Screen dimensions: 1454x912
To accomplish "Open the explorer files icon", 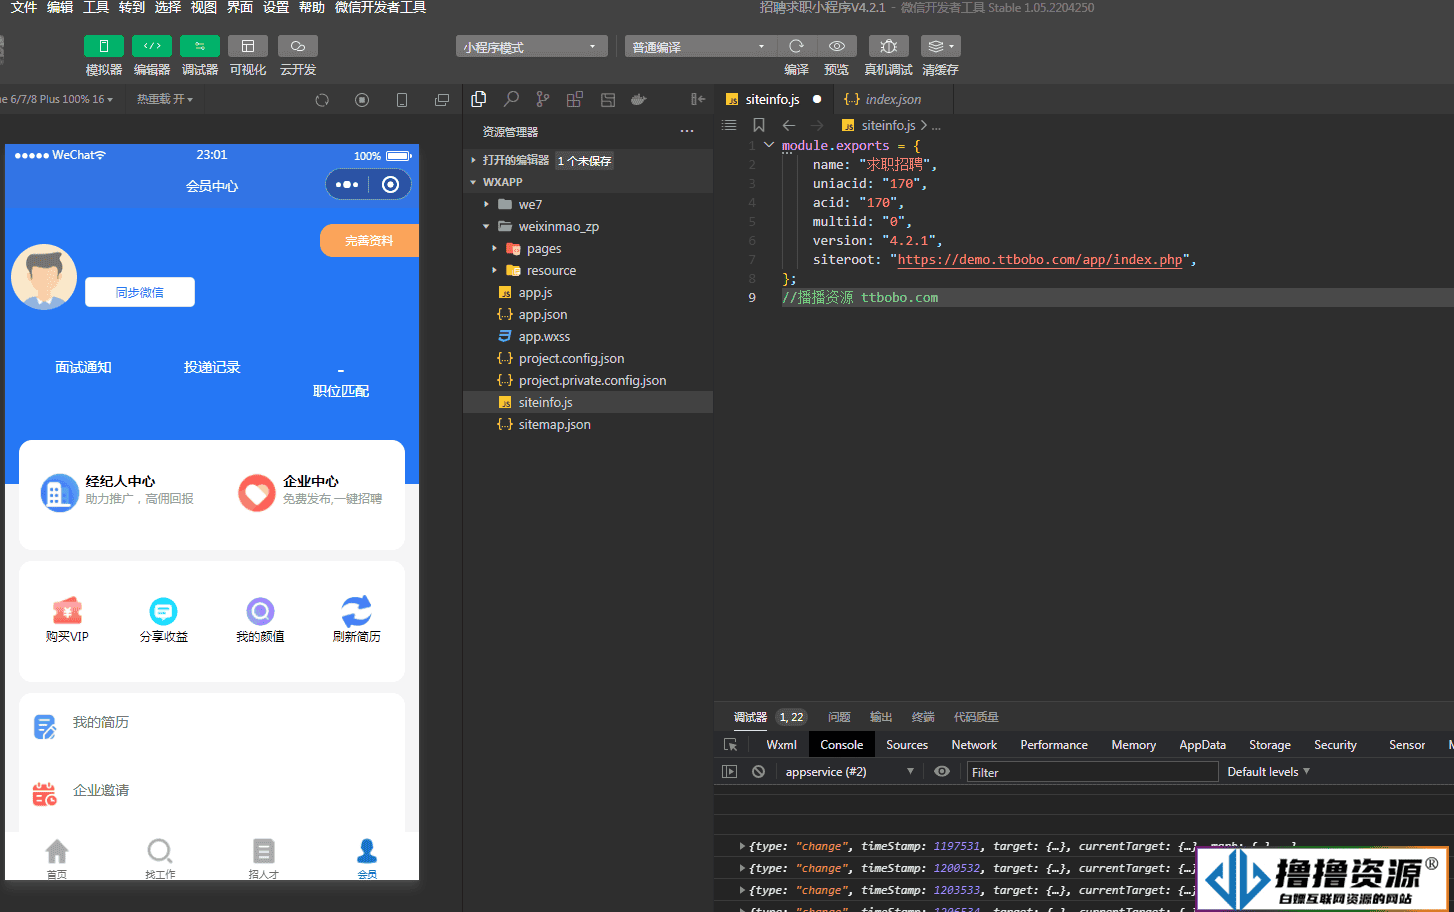I will [x=479, y=99].
